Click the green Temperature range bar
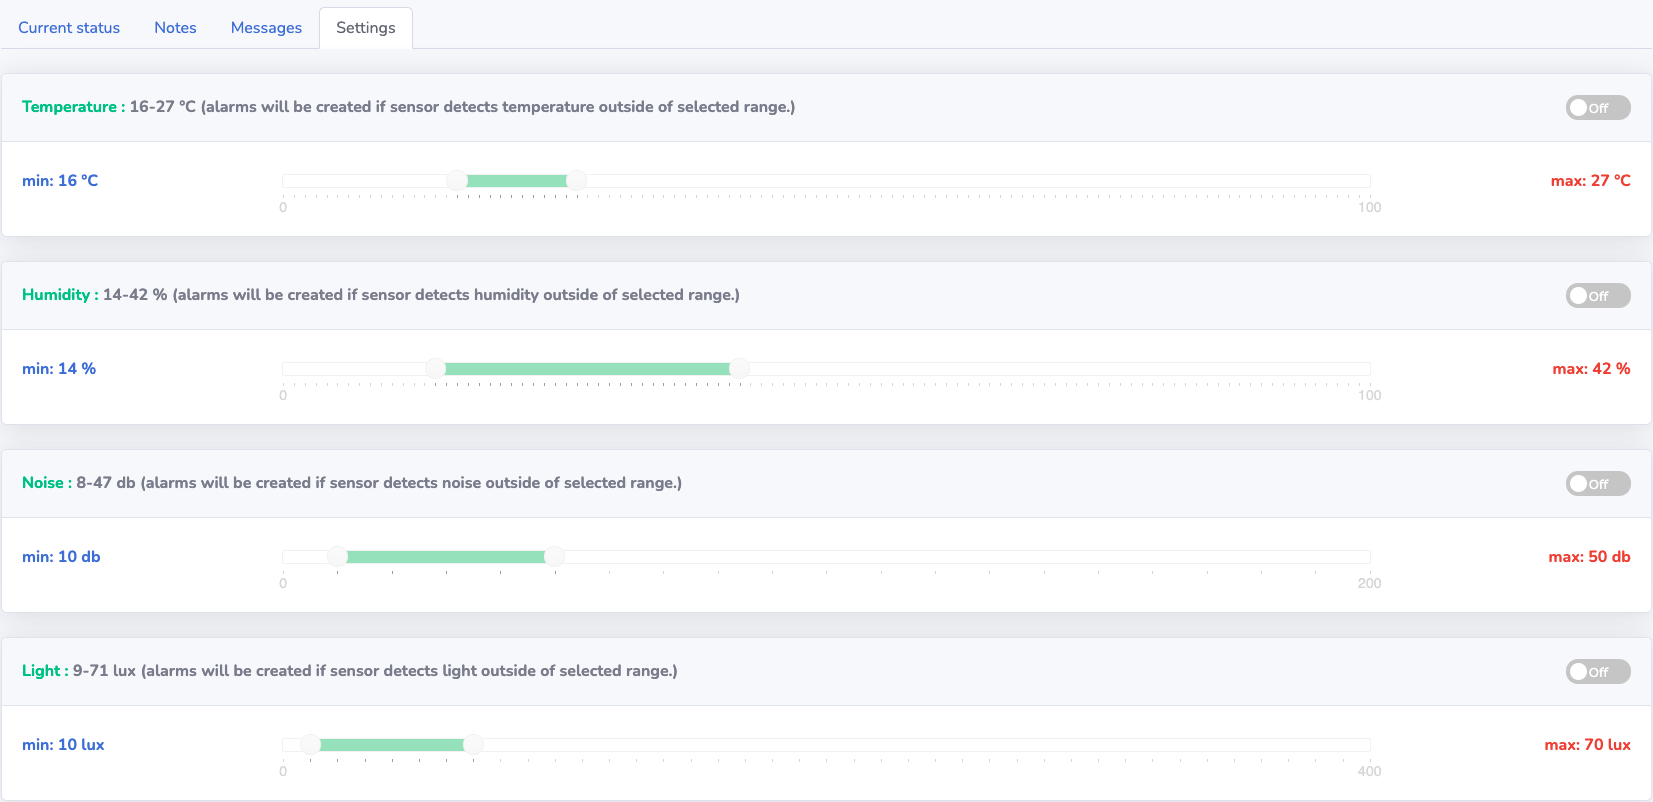This screenshot has width=1653, height=802. (516, 181)
